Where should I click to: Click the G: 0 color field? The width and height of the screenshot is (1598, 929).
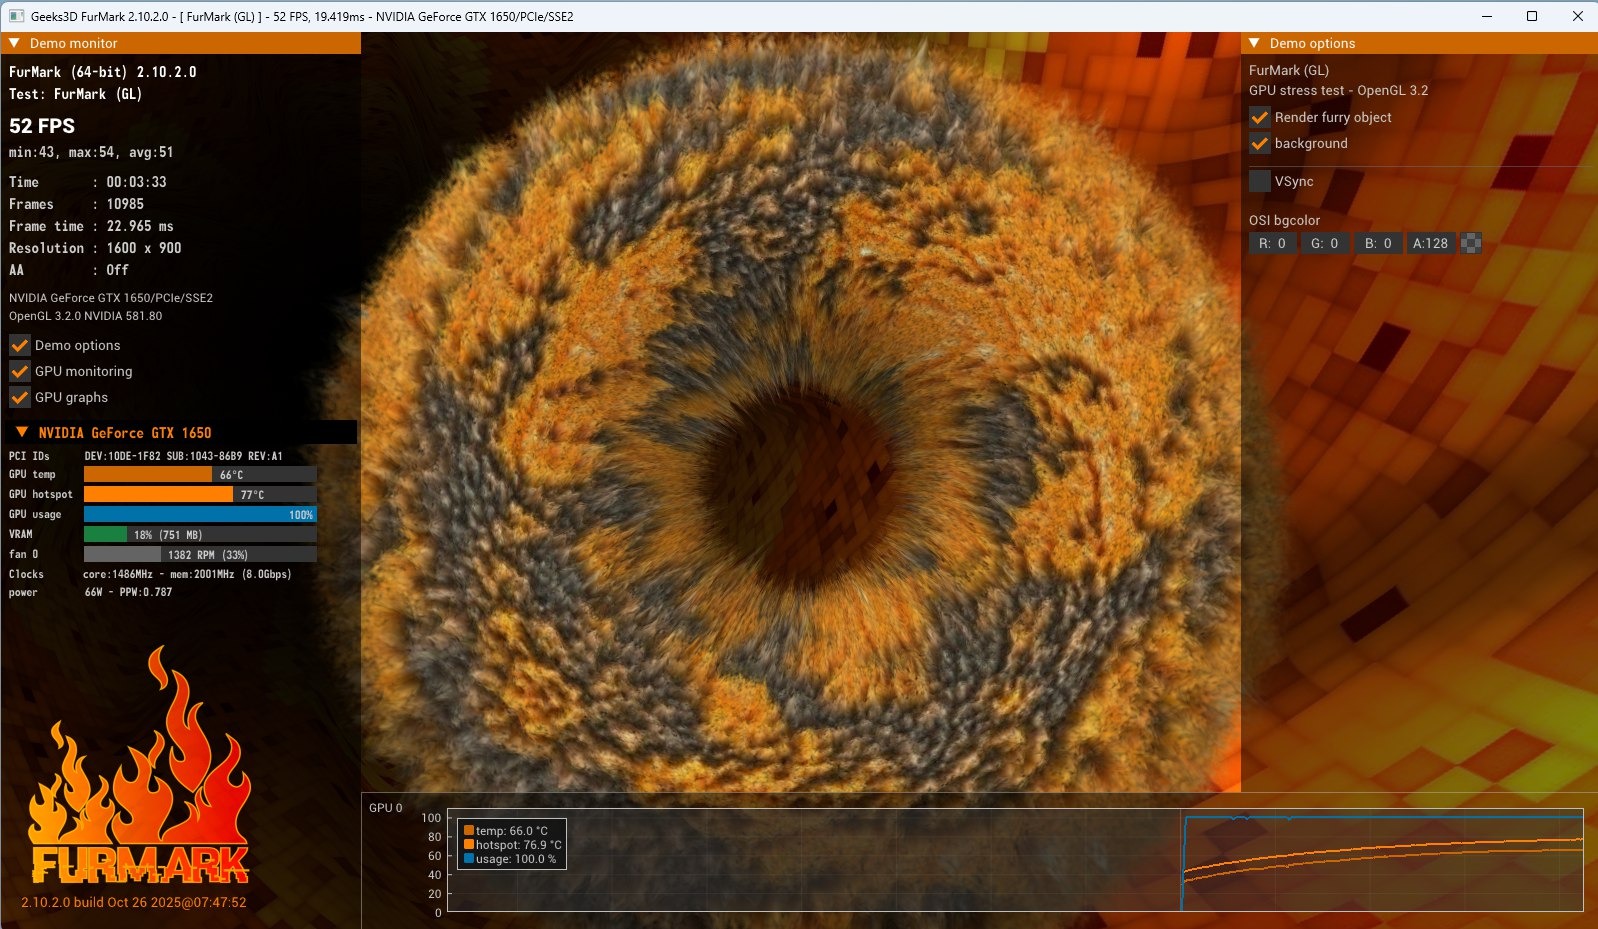tap(1325, 243)
